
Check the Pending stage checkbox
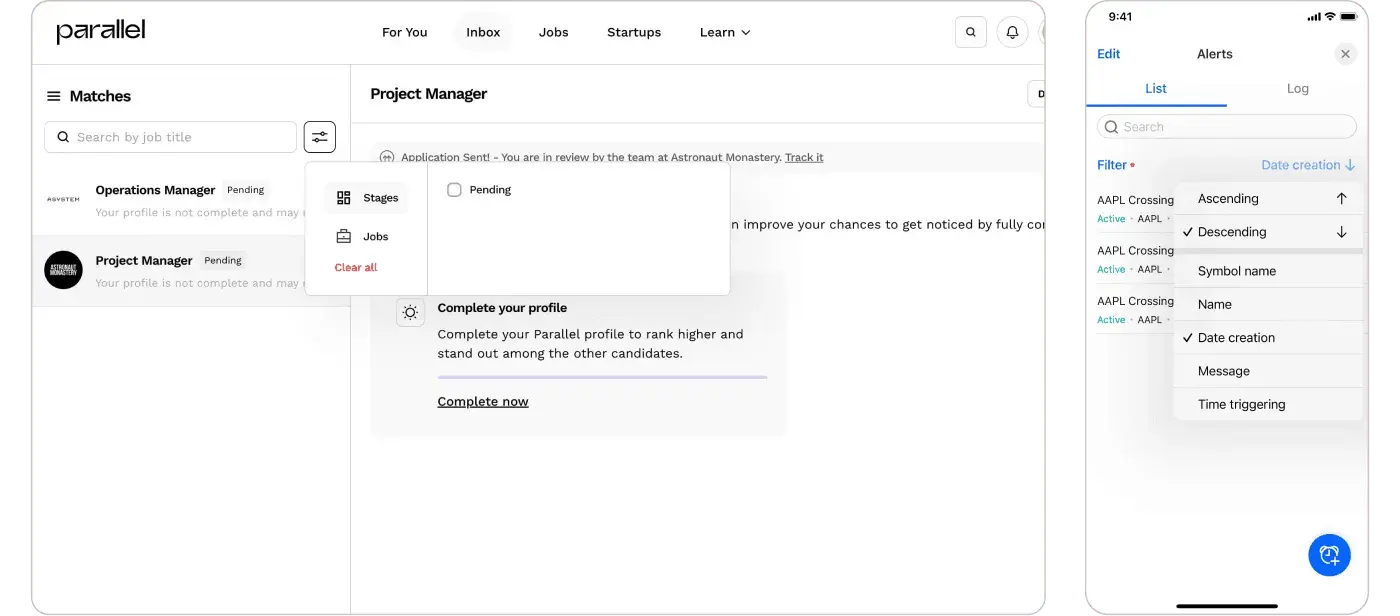(454, 189)
